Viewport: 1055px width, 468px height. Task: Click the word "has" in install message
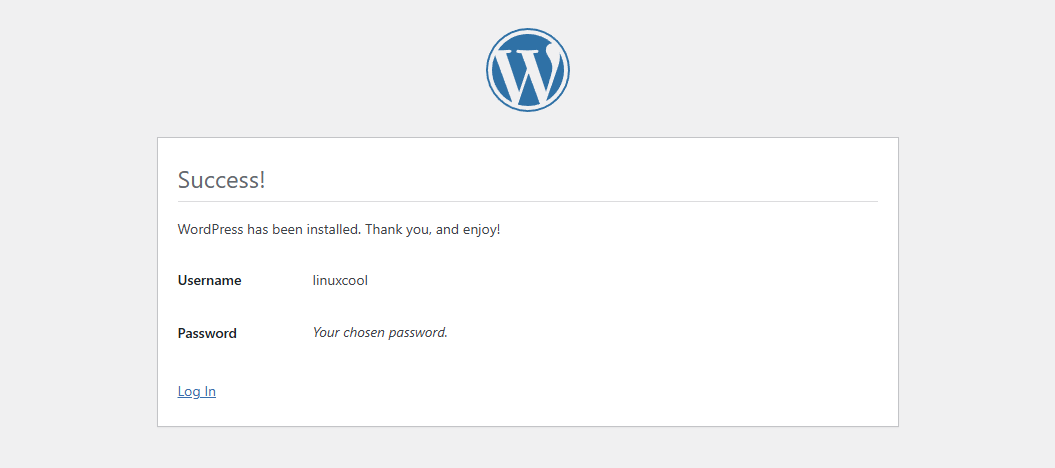tap(257, 230)
